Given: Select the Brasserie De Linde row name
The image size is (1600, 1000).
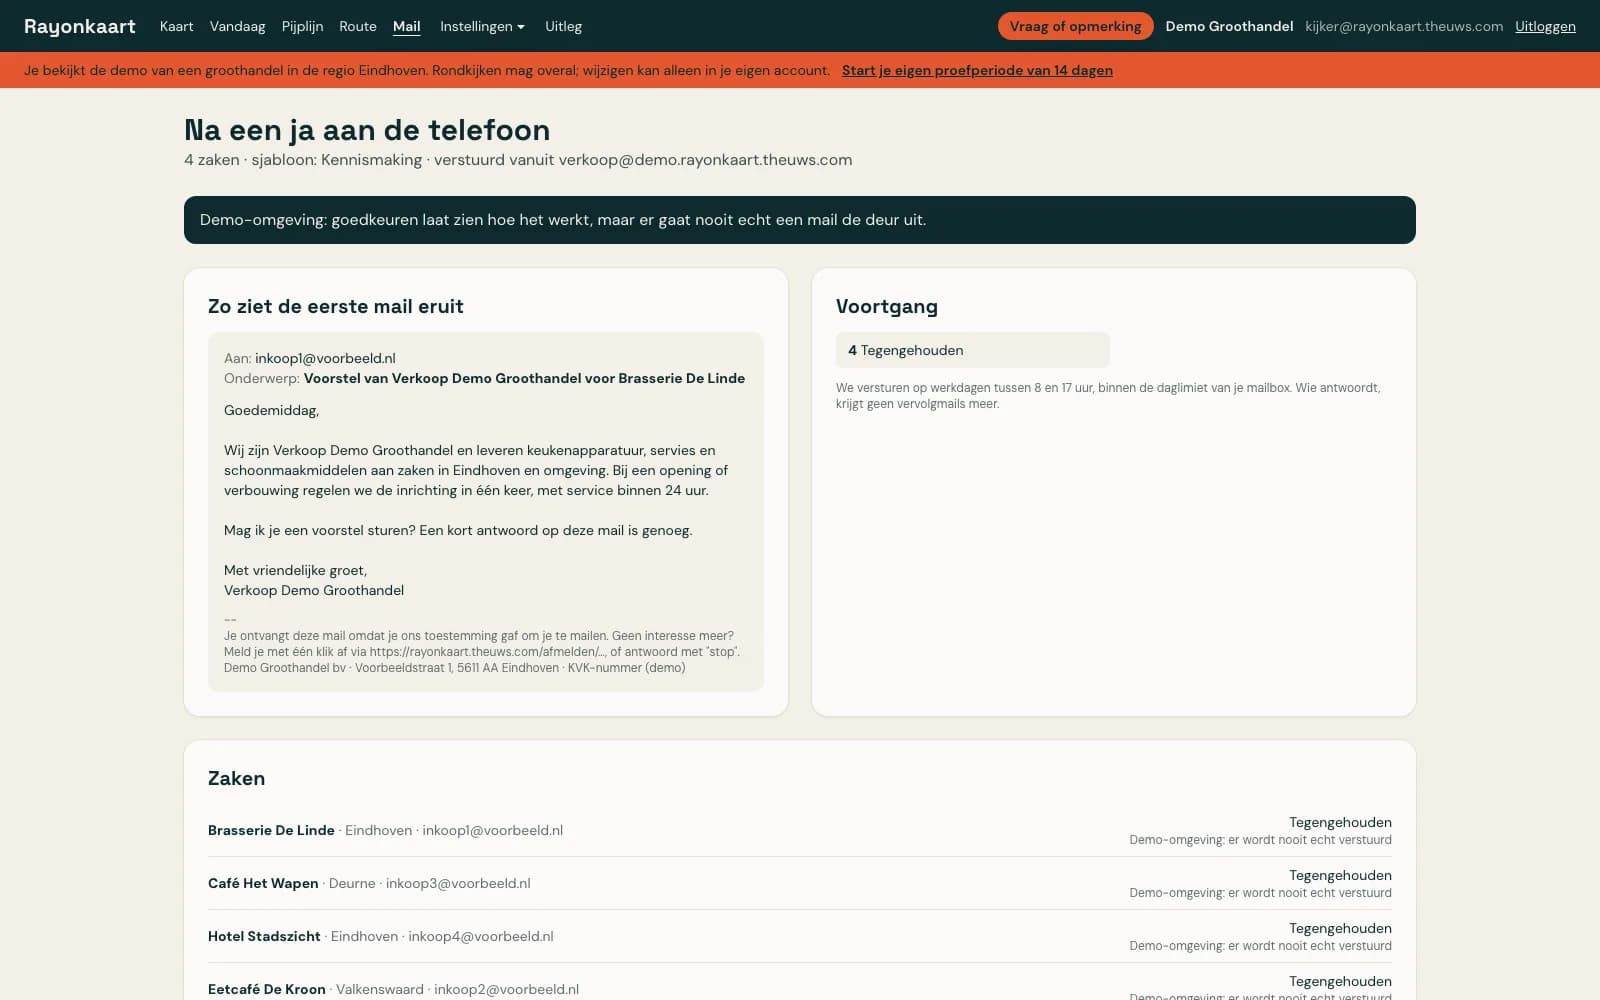Looking at the screenshot, I should [x=271, y=830].
